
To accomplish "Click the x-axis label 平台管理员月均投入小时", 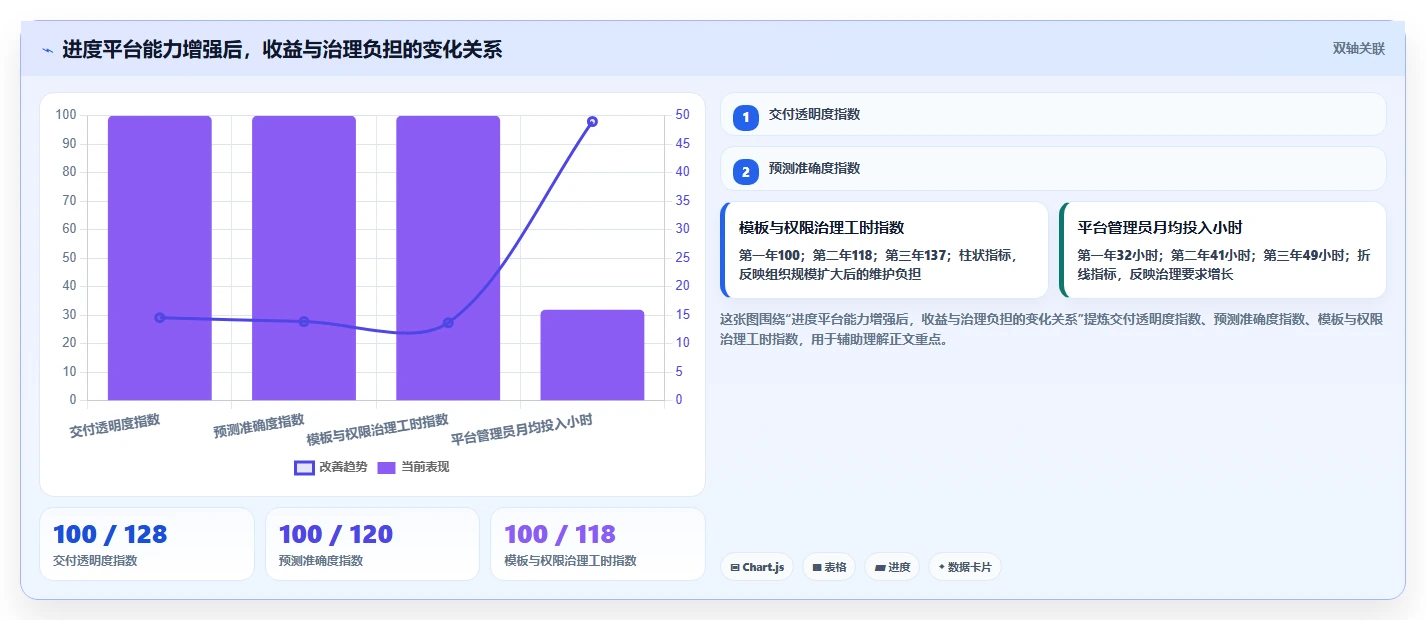I will point(522,429).
